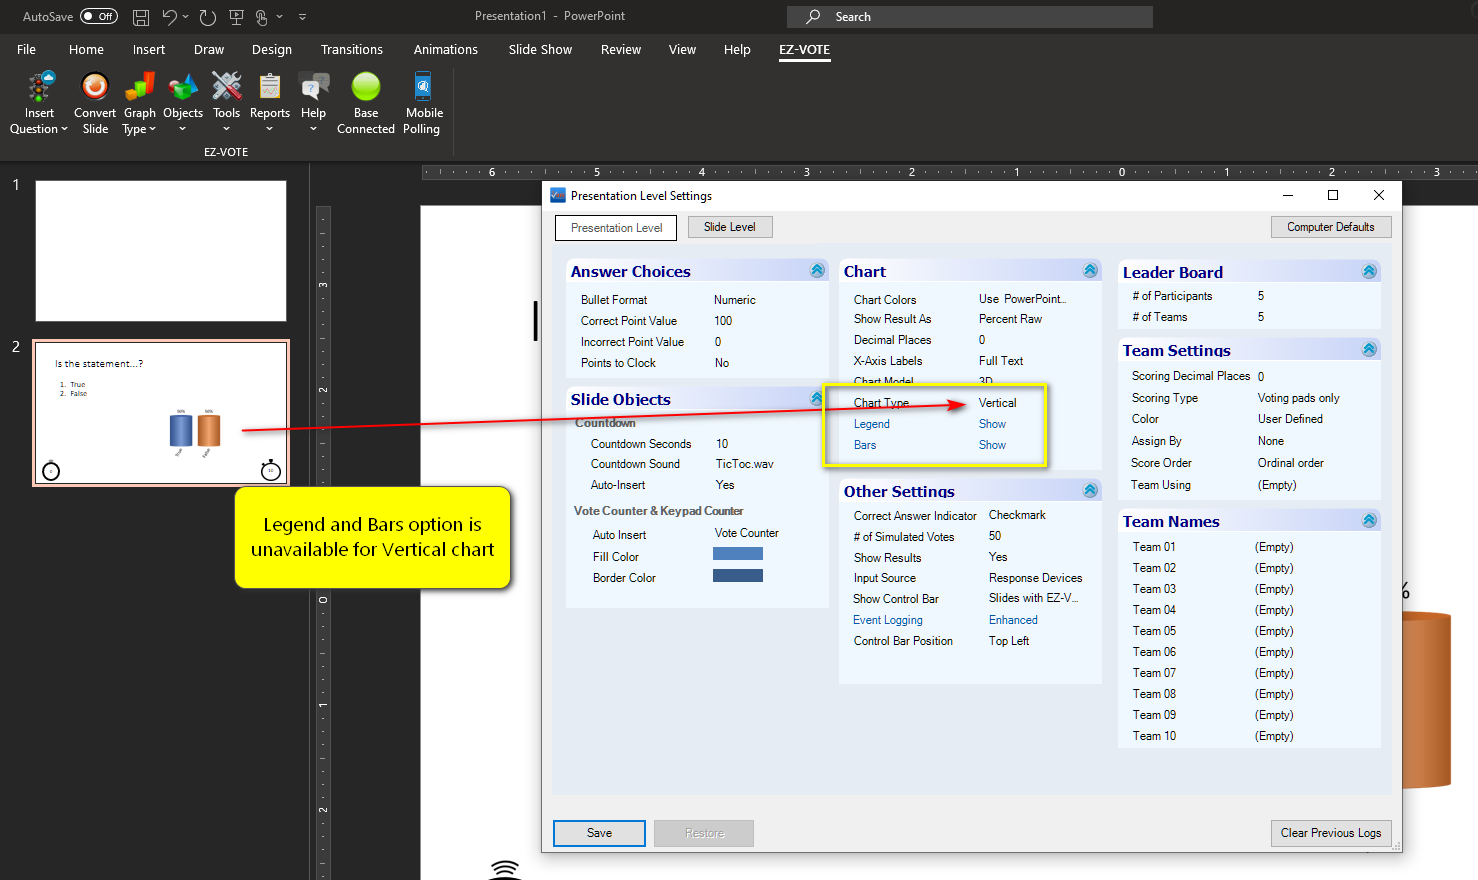Click the Event Logging link

pyautogui.click(x=888, y=620)
